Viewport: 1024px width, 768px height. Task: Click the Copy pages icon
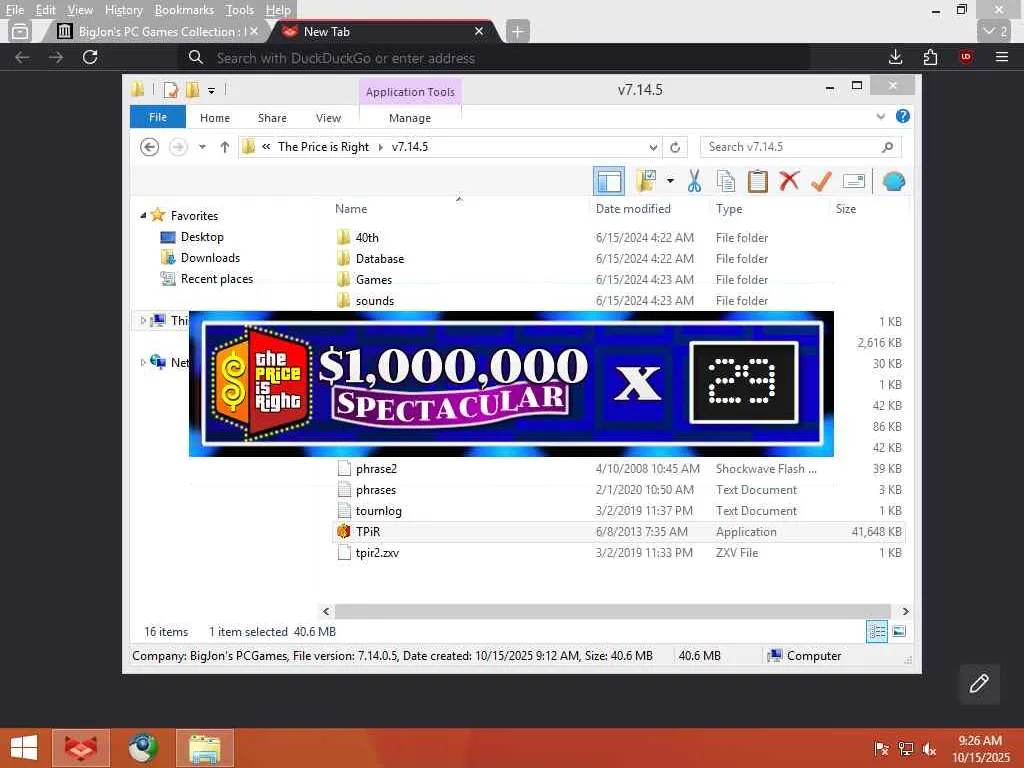(726, 181)
